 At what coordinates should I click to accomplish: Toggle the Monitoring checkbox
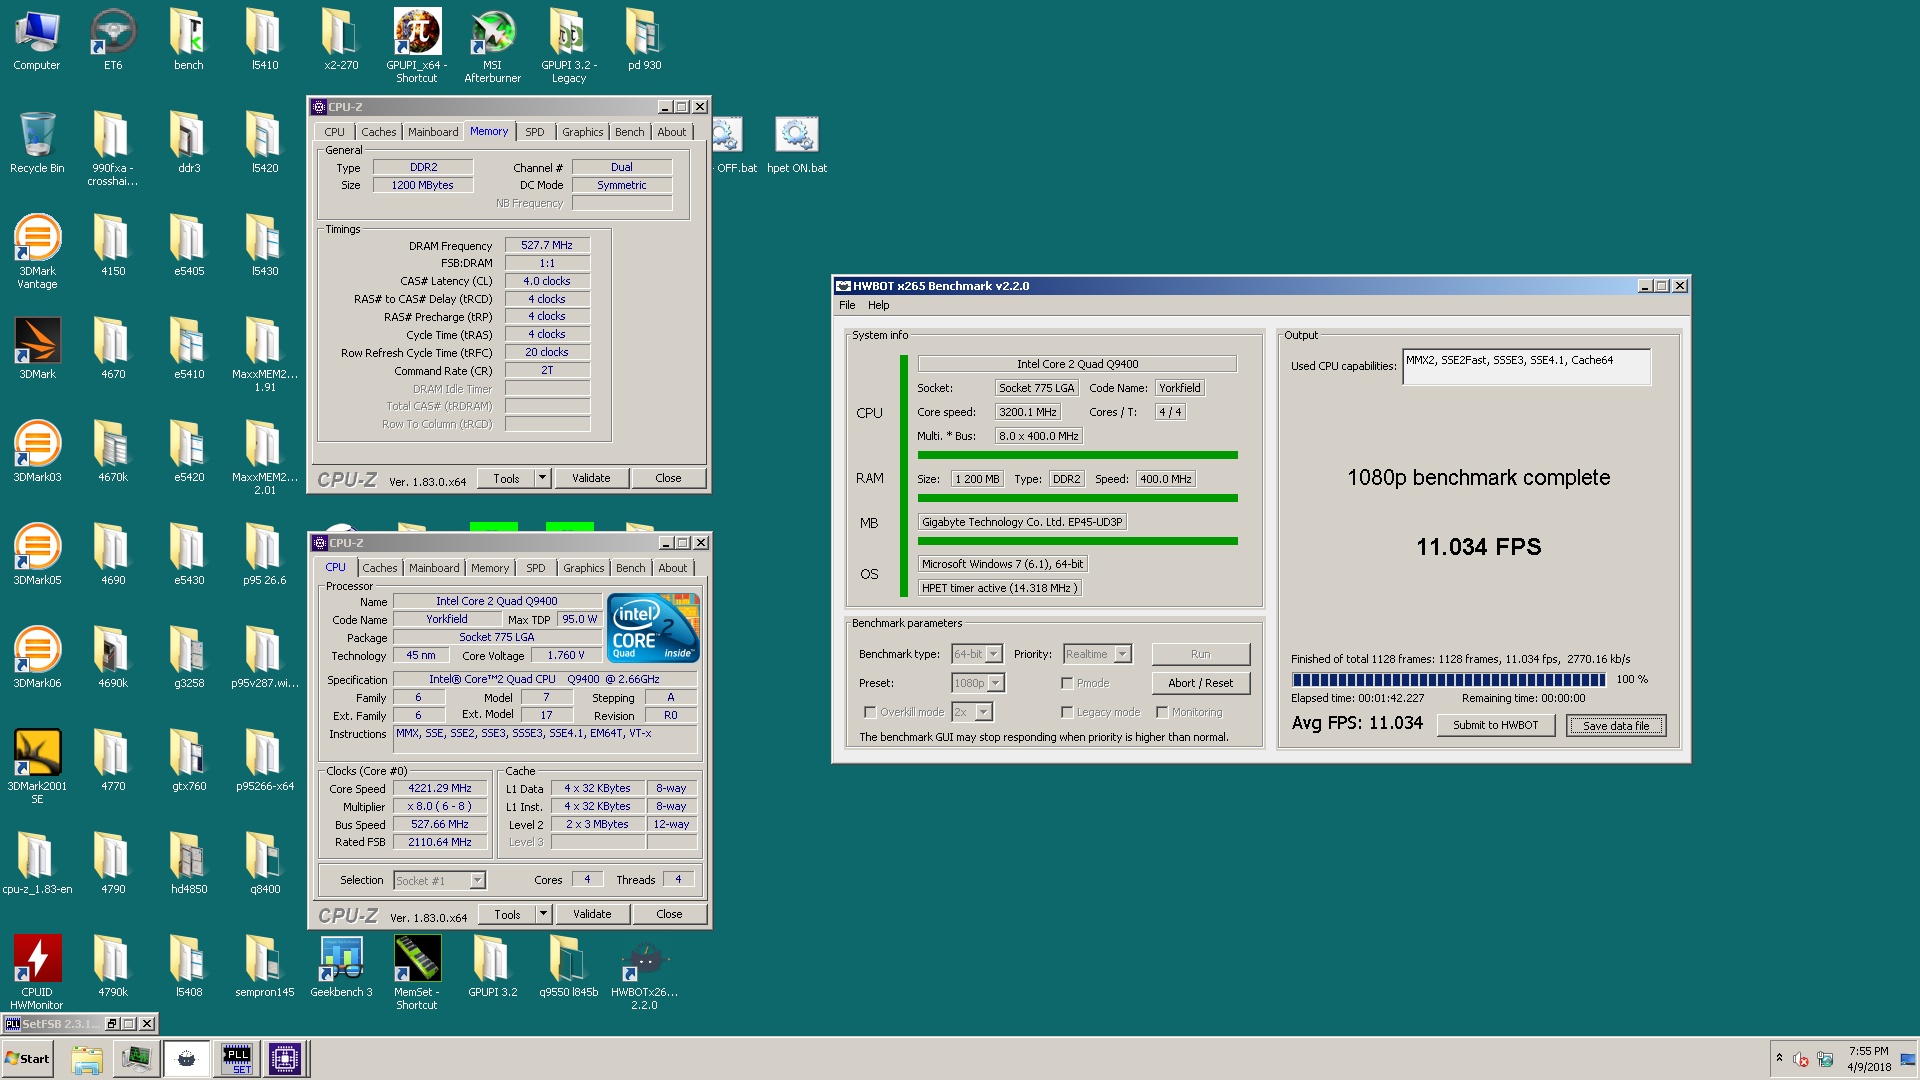coord(1162,713)
